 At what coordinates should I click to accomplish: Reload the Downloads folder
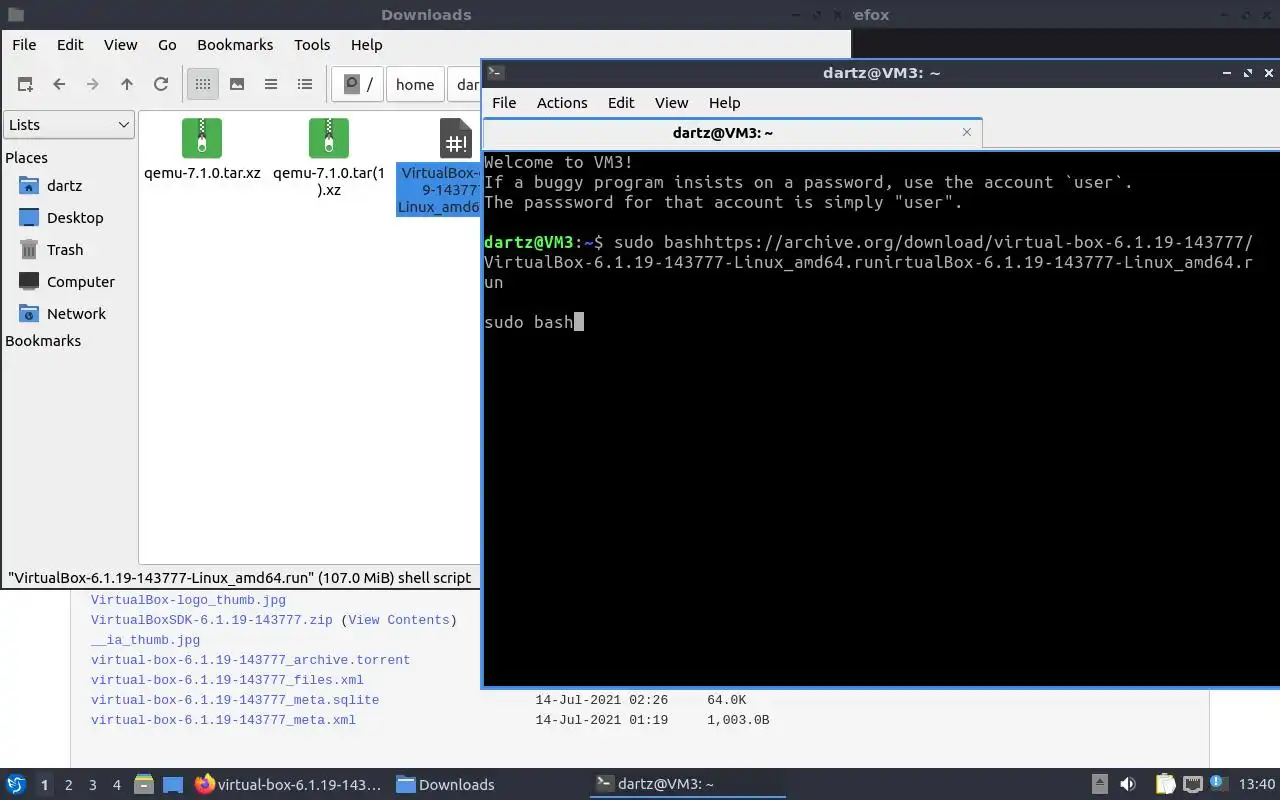[161, 85]
